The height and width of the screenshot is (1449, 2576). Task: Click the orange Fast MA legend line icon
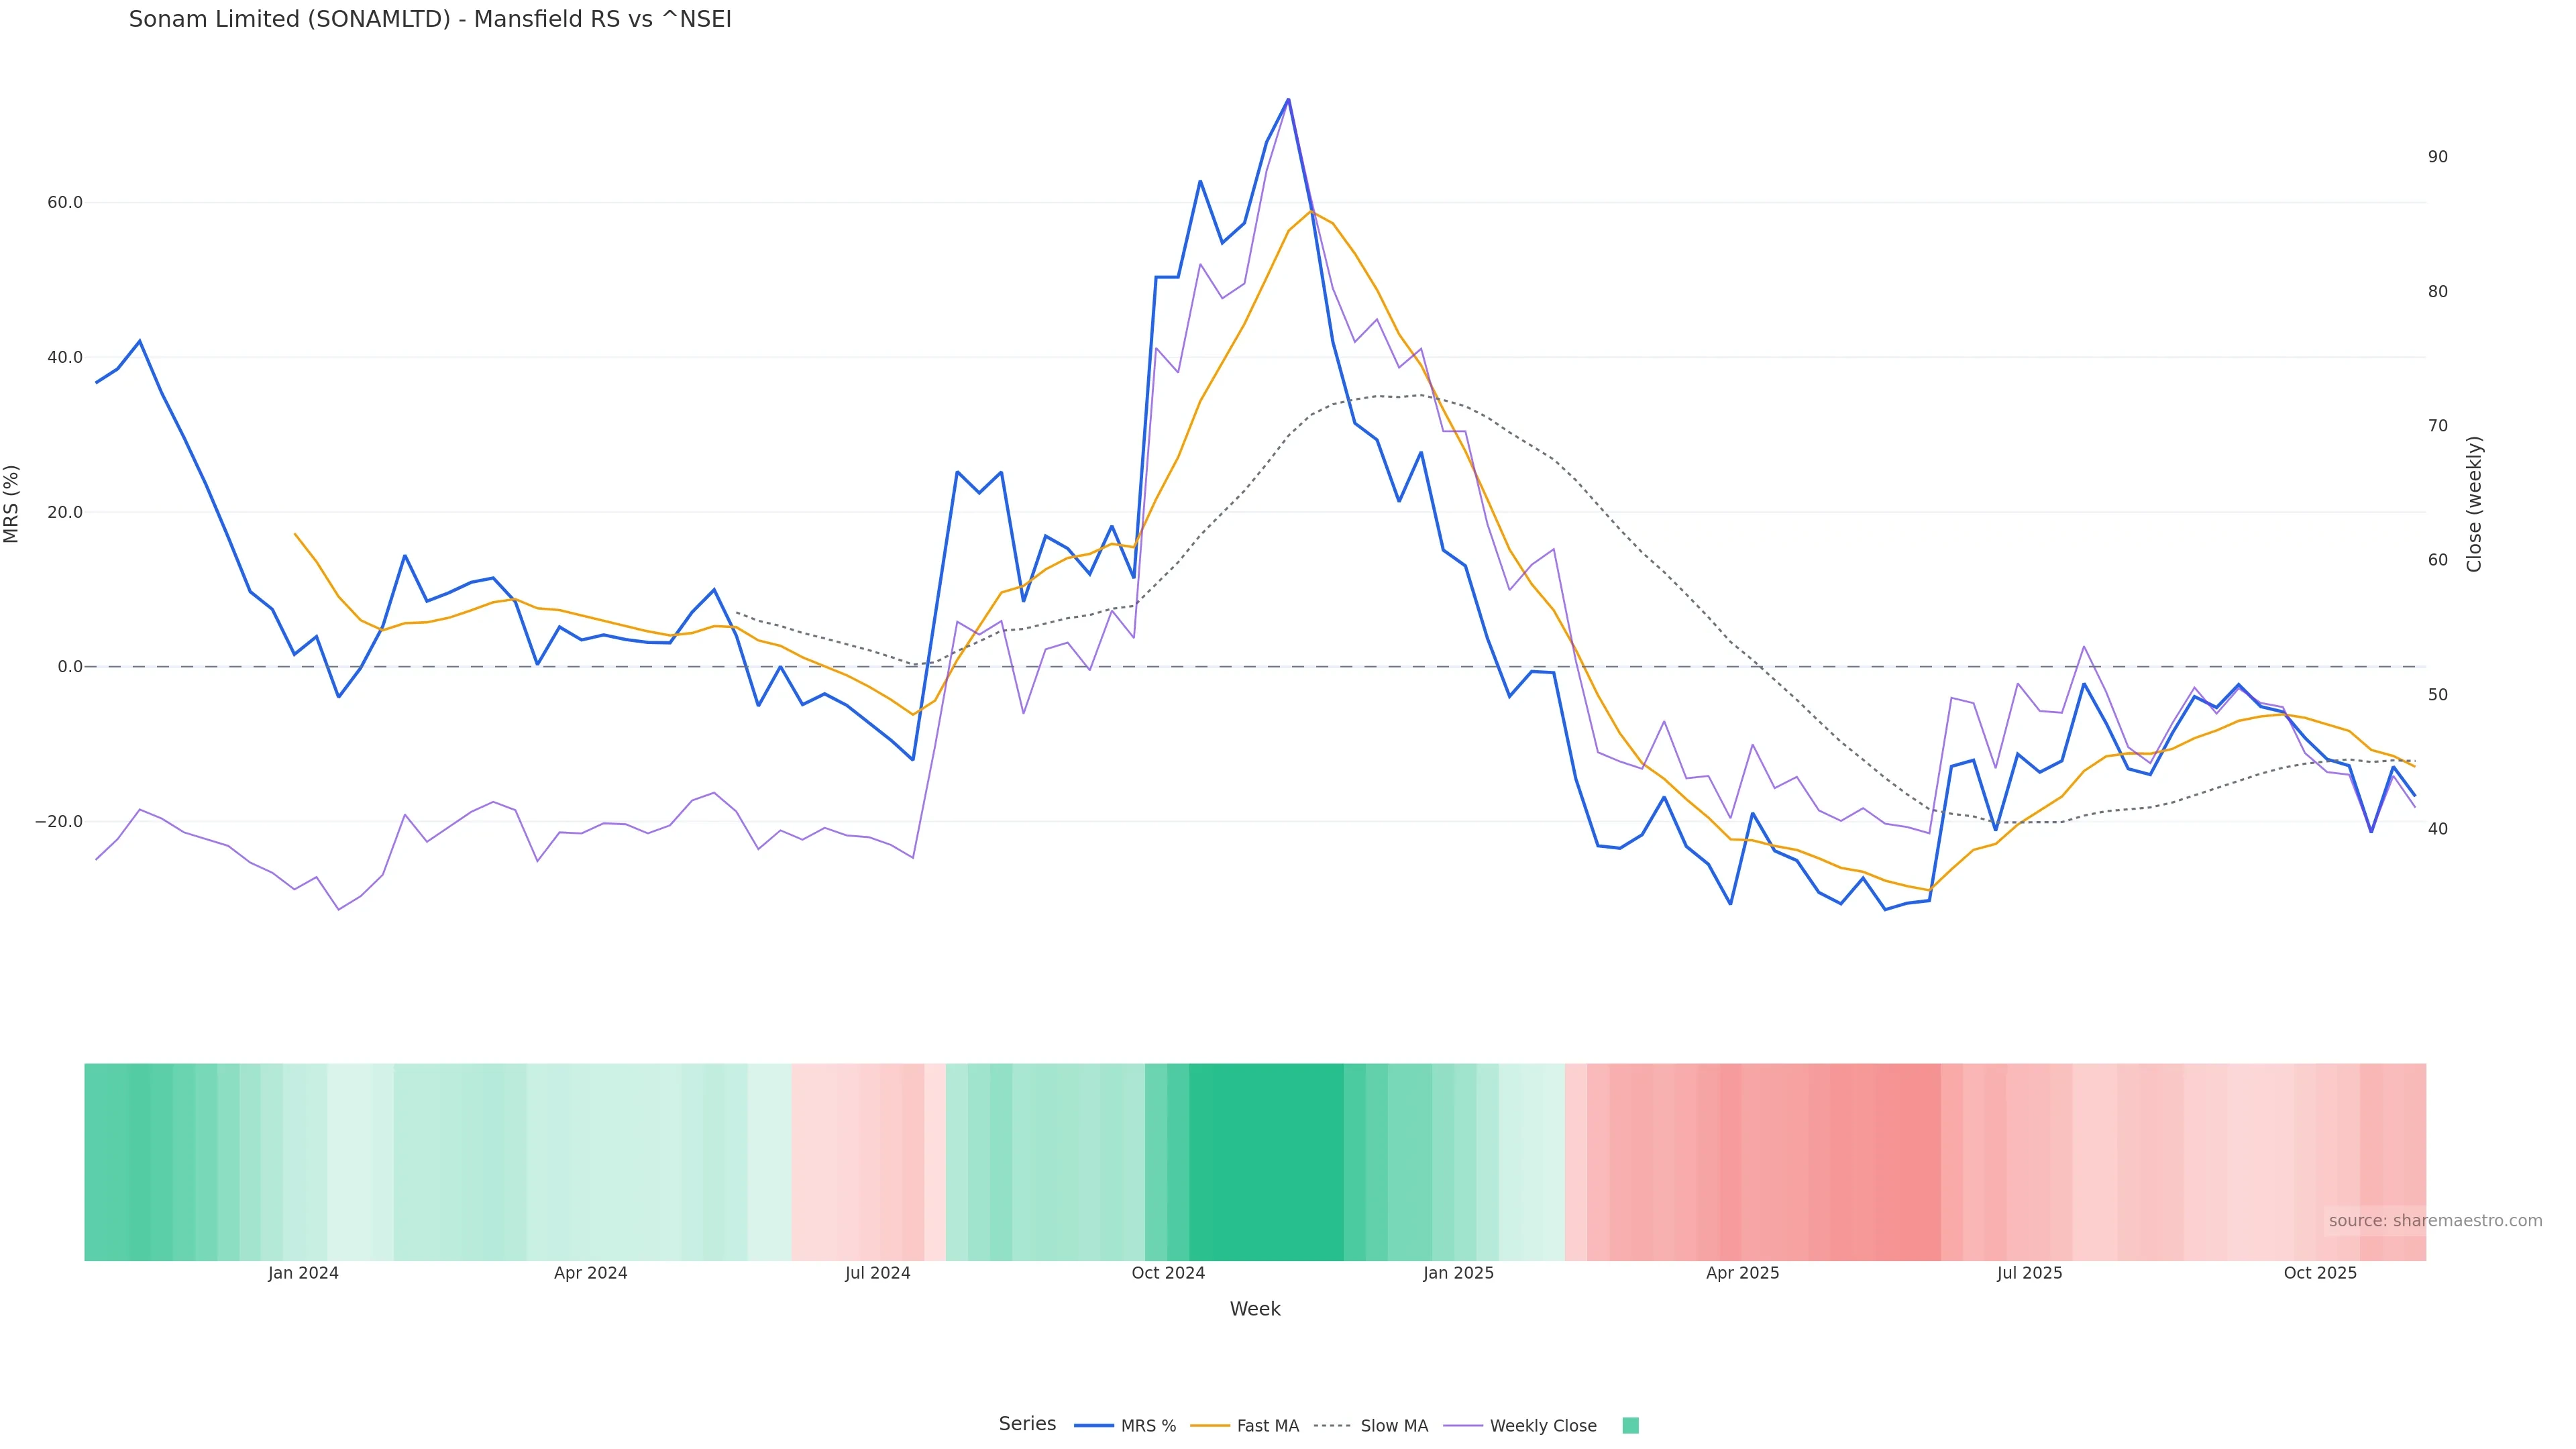(x=1210, y=1426)
